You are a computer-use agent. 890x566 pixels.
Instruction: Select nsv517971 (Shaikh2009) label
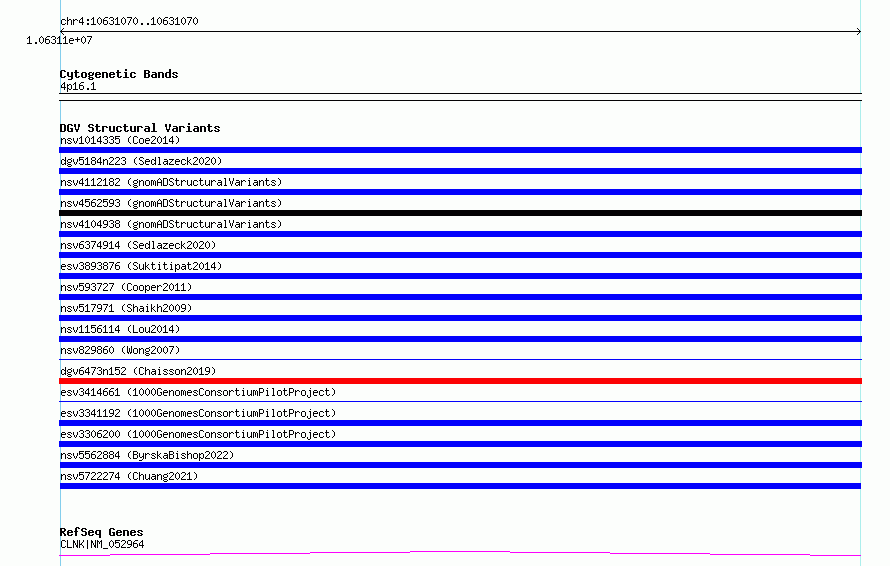coord(126,308)
